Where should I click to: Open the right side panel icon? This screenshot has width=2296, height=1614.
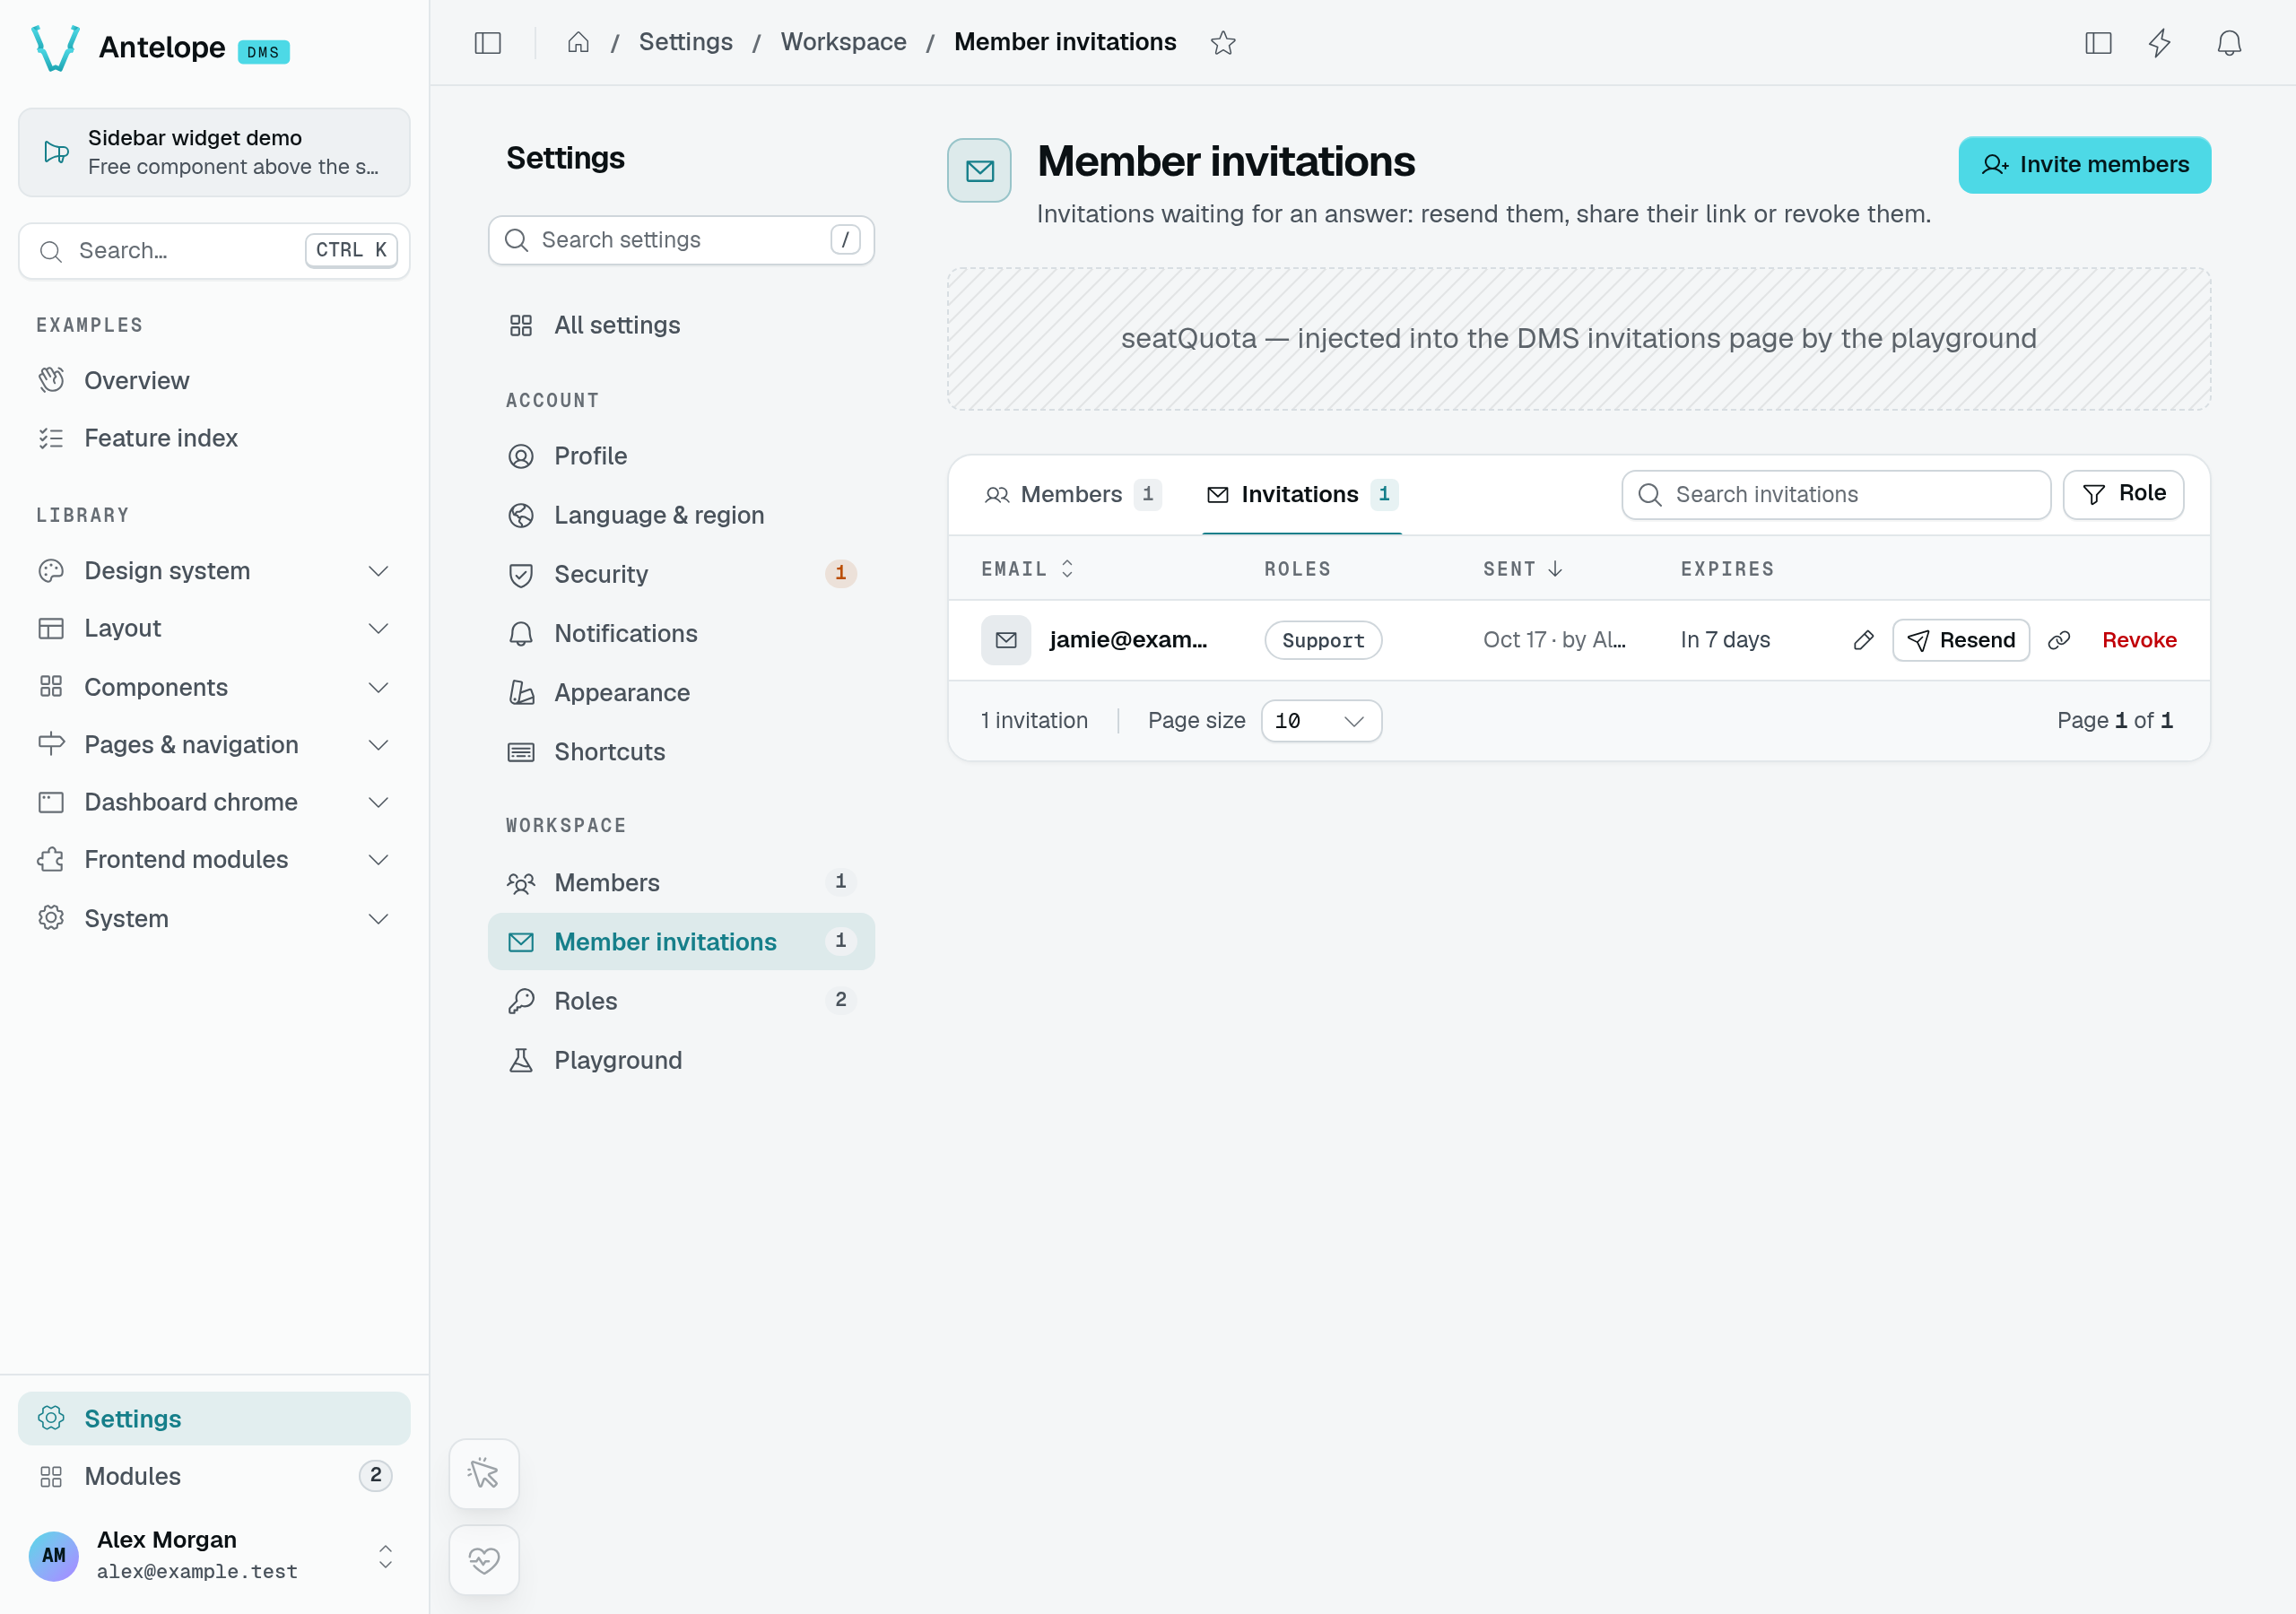pos(2098,43)
